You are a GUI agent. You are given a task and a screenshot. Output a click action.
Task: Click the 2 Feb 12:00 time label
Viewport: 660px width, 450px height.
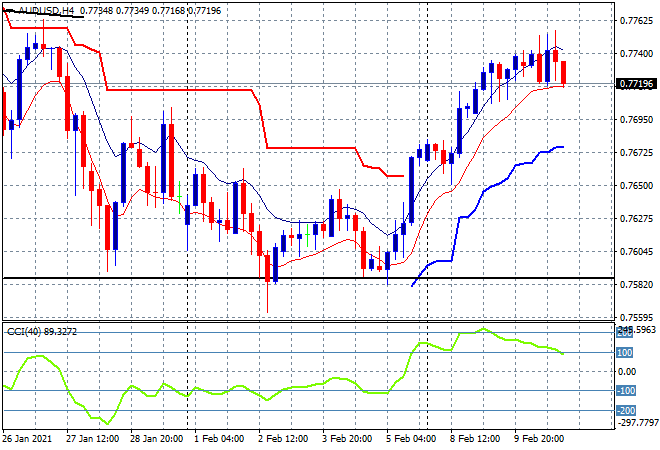pos(283,439)
